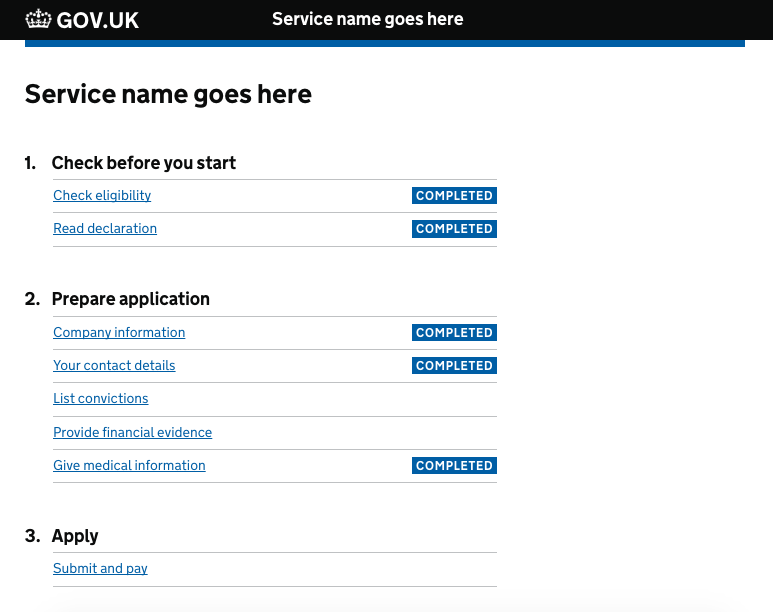This screenshot has height=612, width=773.
Task: Click the Submit and pay link
Action: (x=100, y=569)
